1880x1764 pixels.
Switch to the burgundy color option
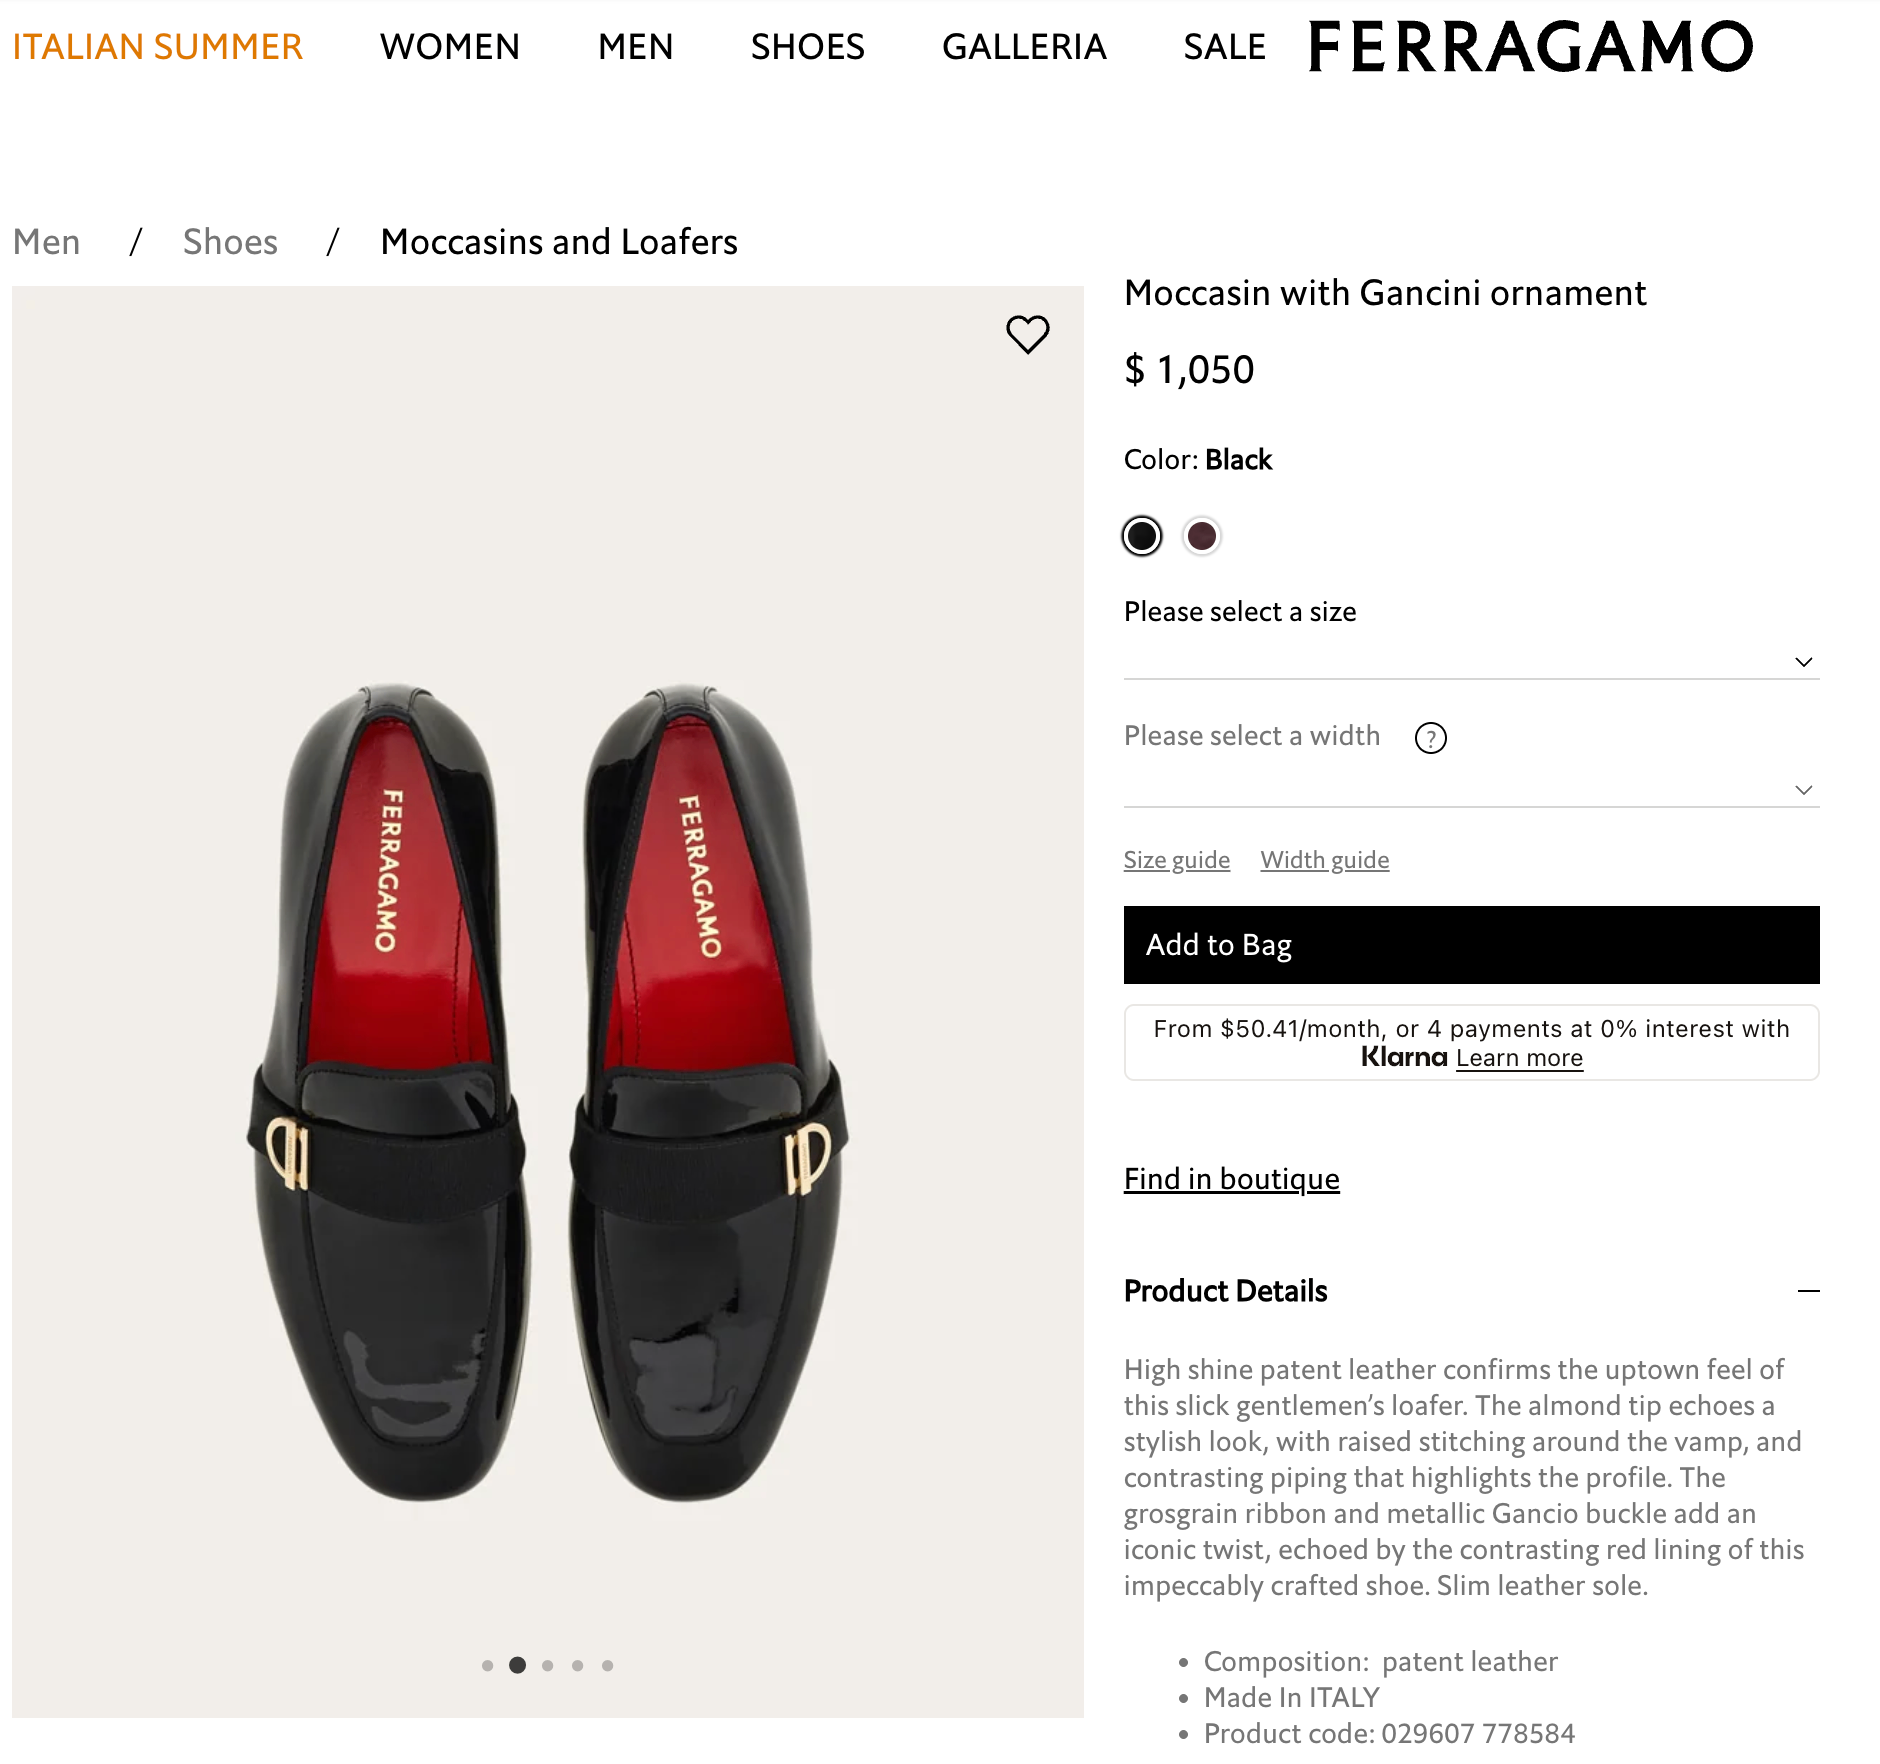[x=1202, y=536]
